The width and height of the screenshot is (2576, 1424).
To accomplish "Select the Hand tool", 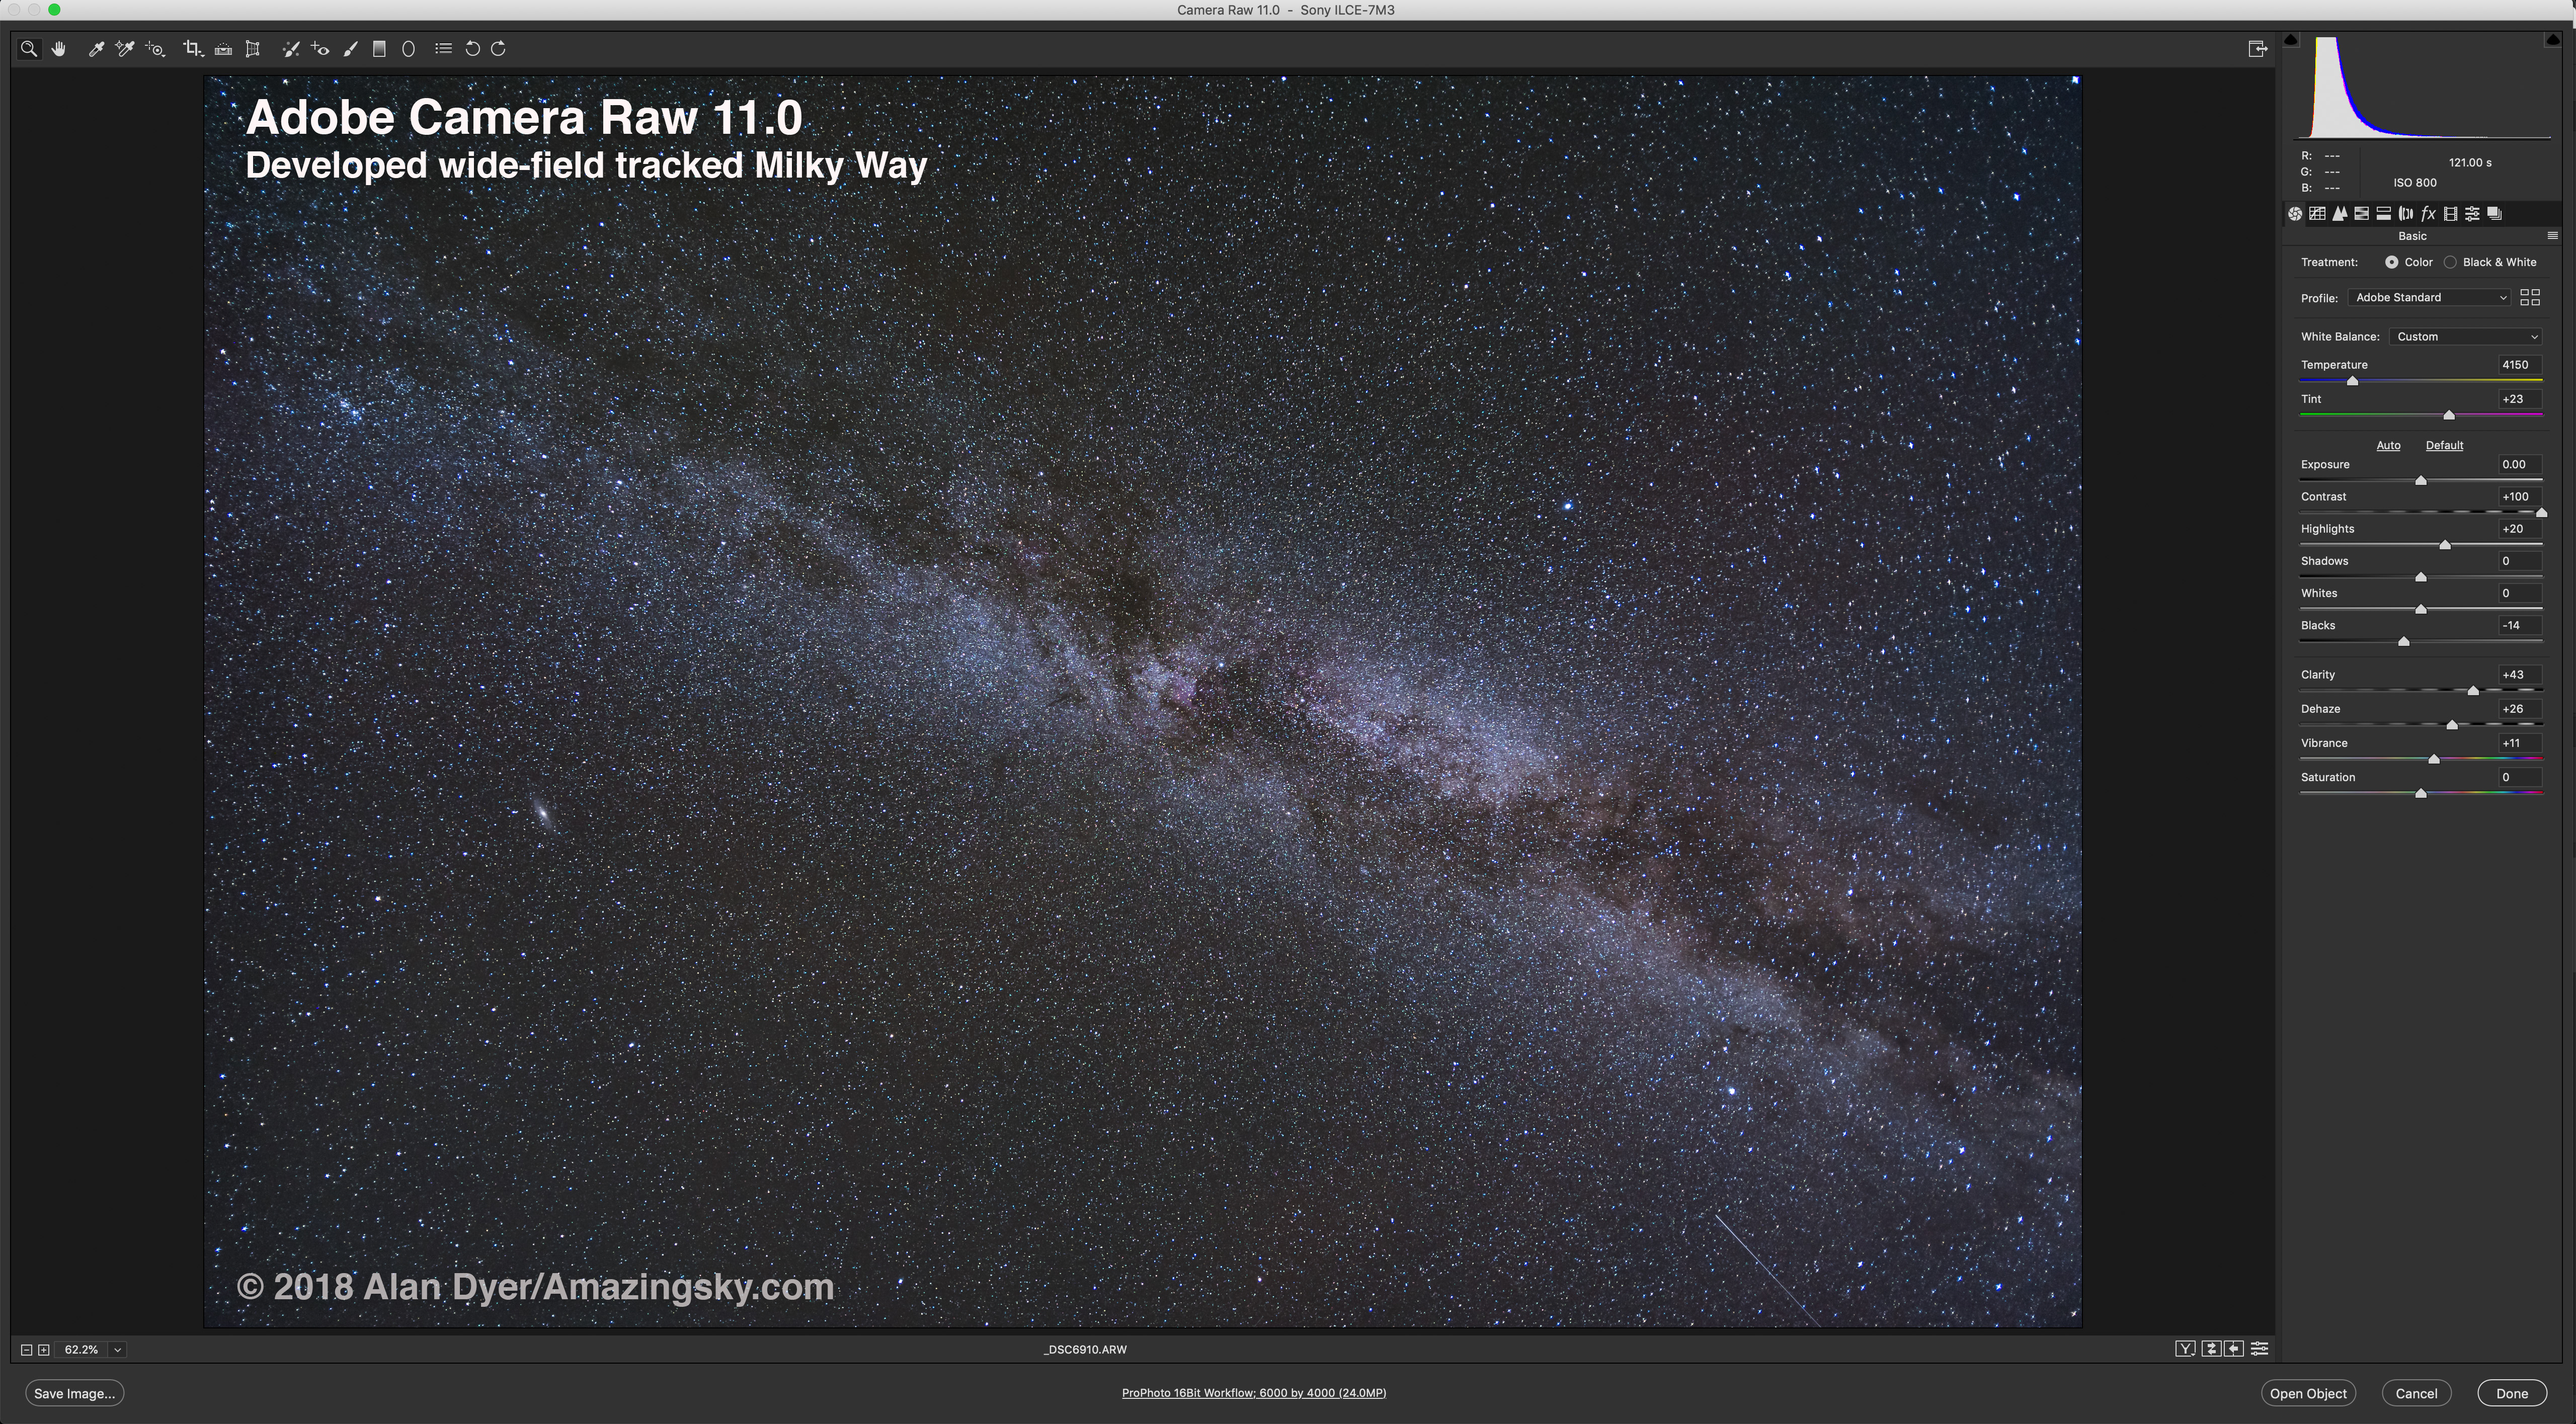I will tap(59, 49).
